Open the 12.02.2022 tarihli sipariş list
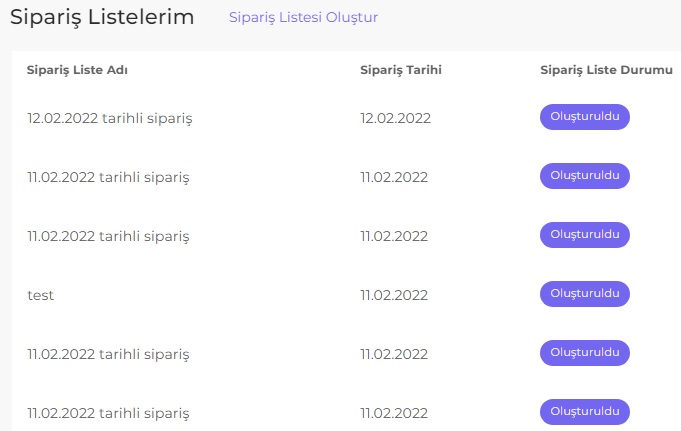 109,118
